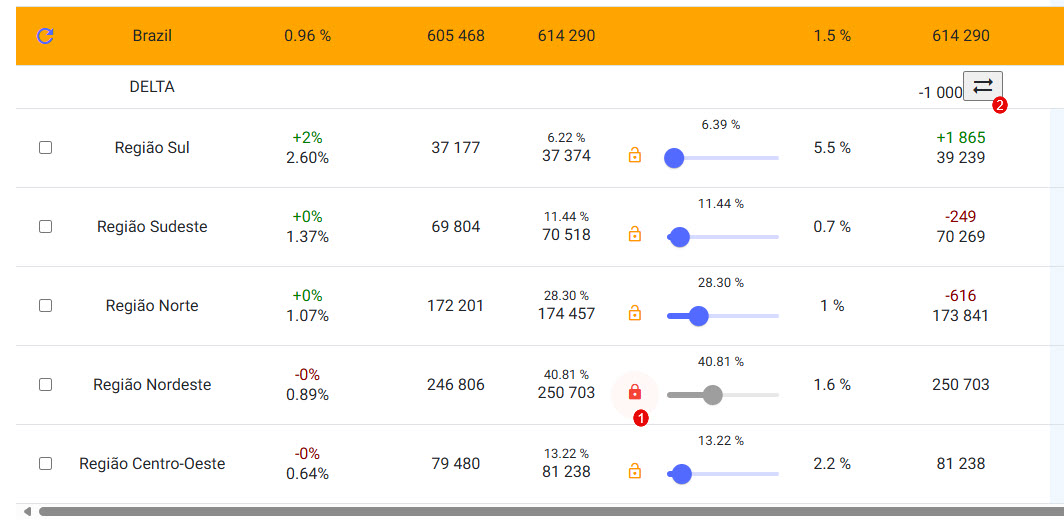Click the left arrow of the horizontal scrollbar
Image resolution: width=1064 pixels, height=520 pixels.
(27, 511)
